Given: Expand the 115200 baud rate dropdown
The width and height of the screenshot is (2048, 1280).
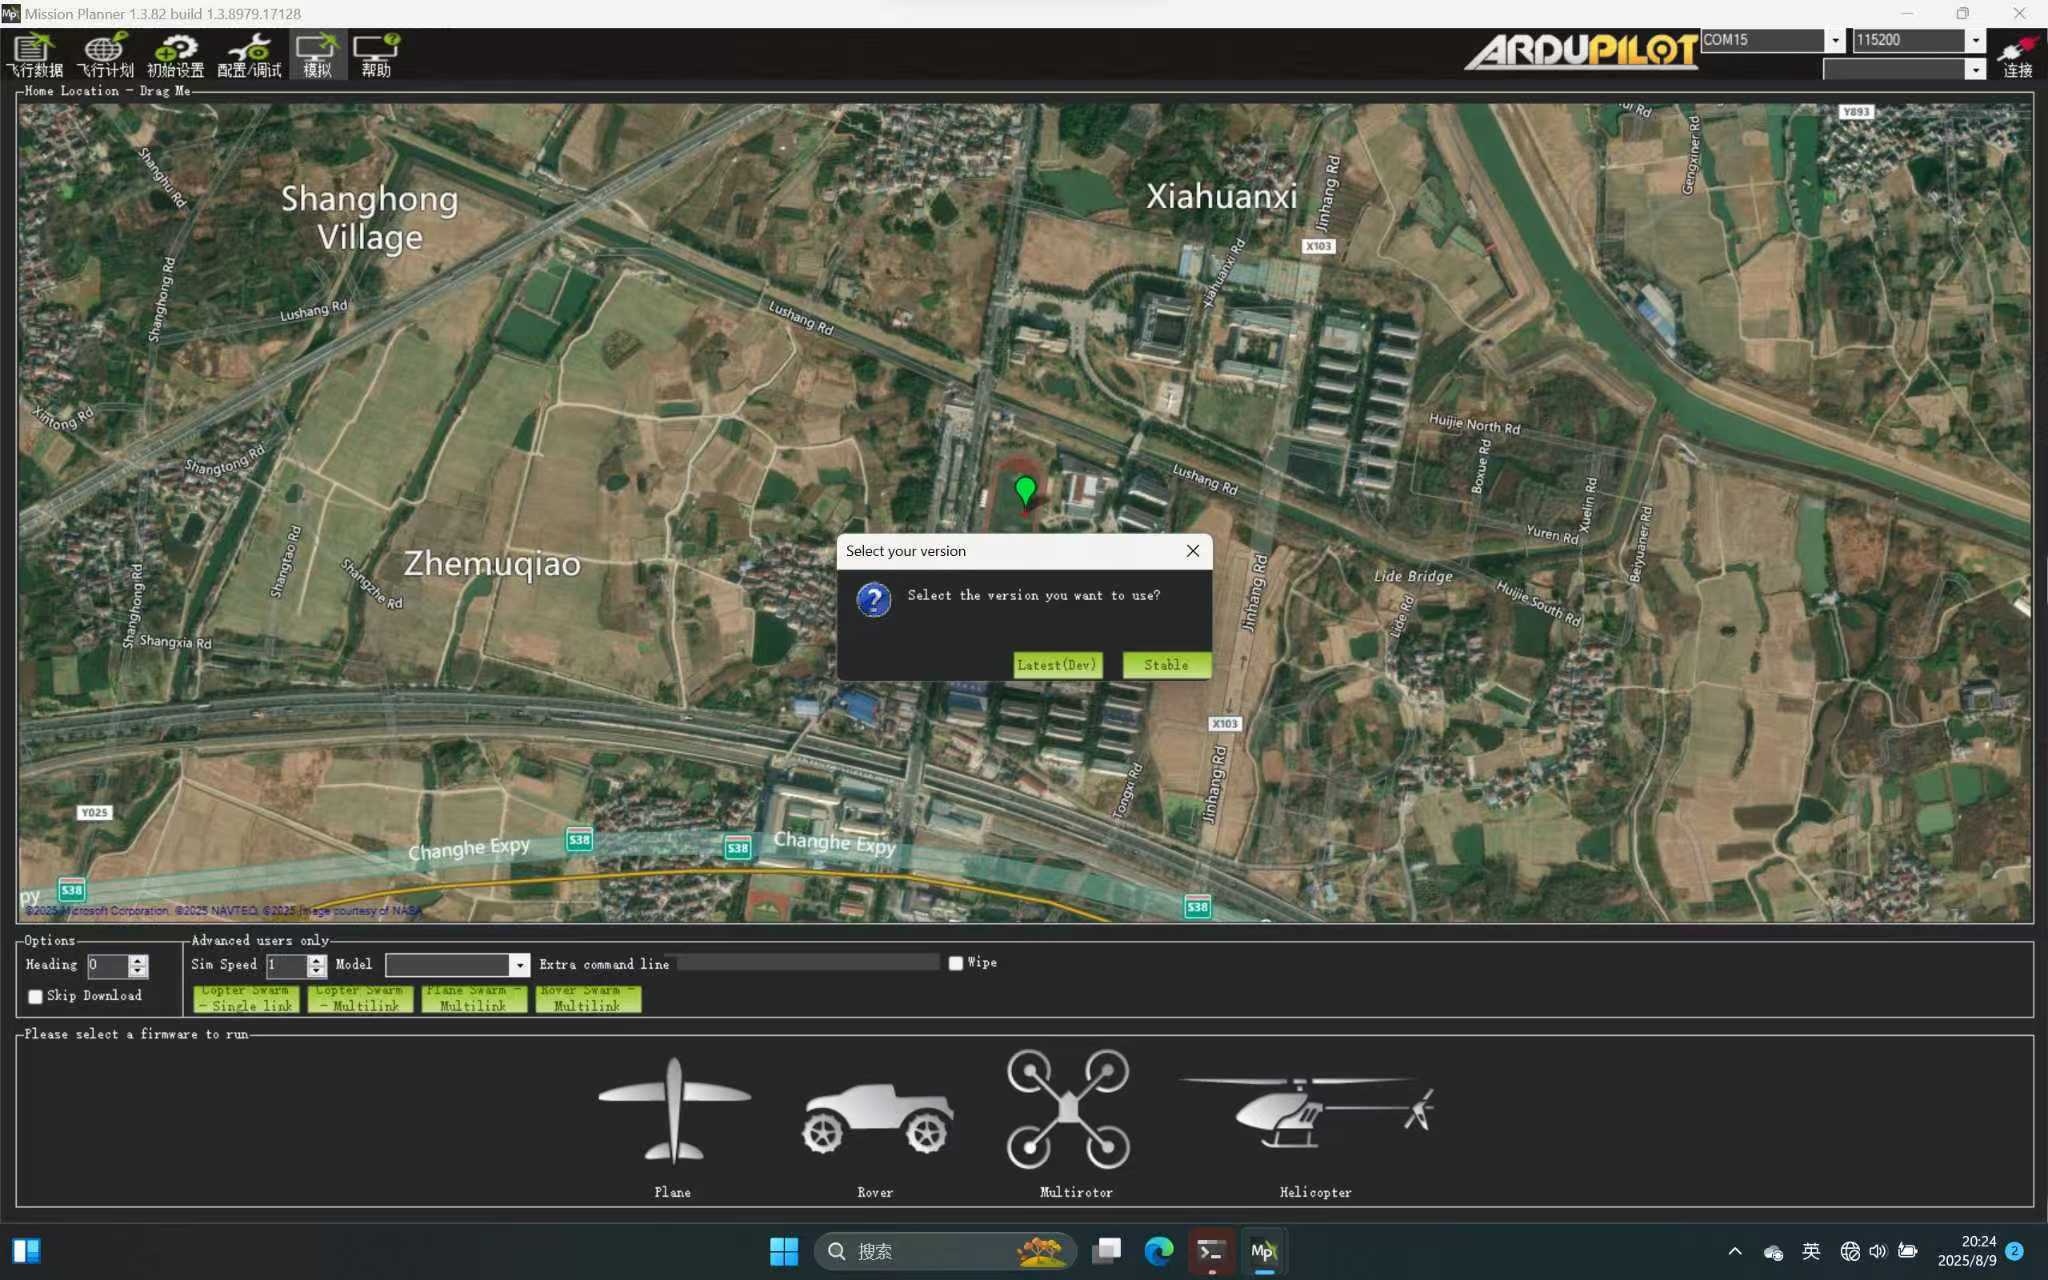Looking at the screenshot, I should [x=1975, y=40].
